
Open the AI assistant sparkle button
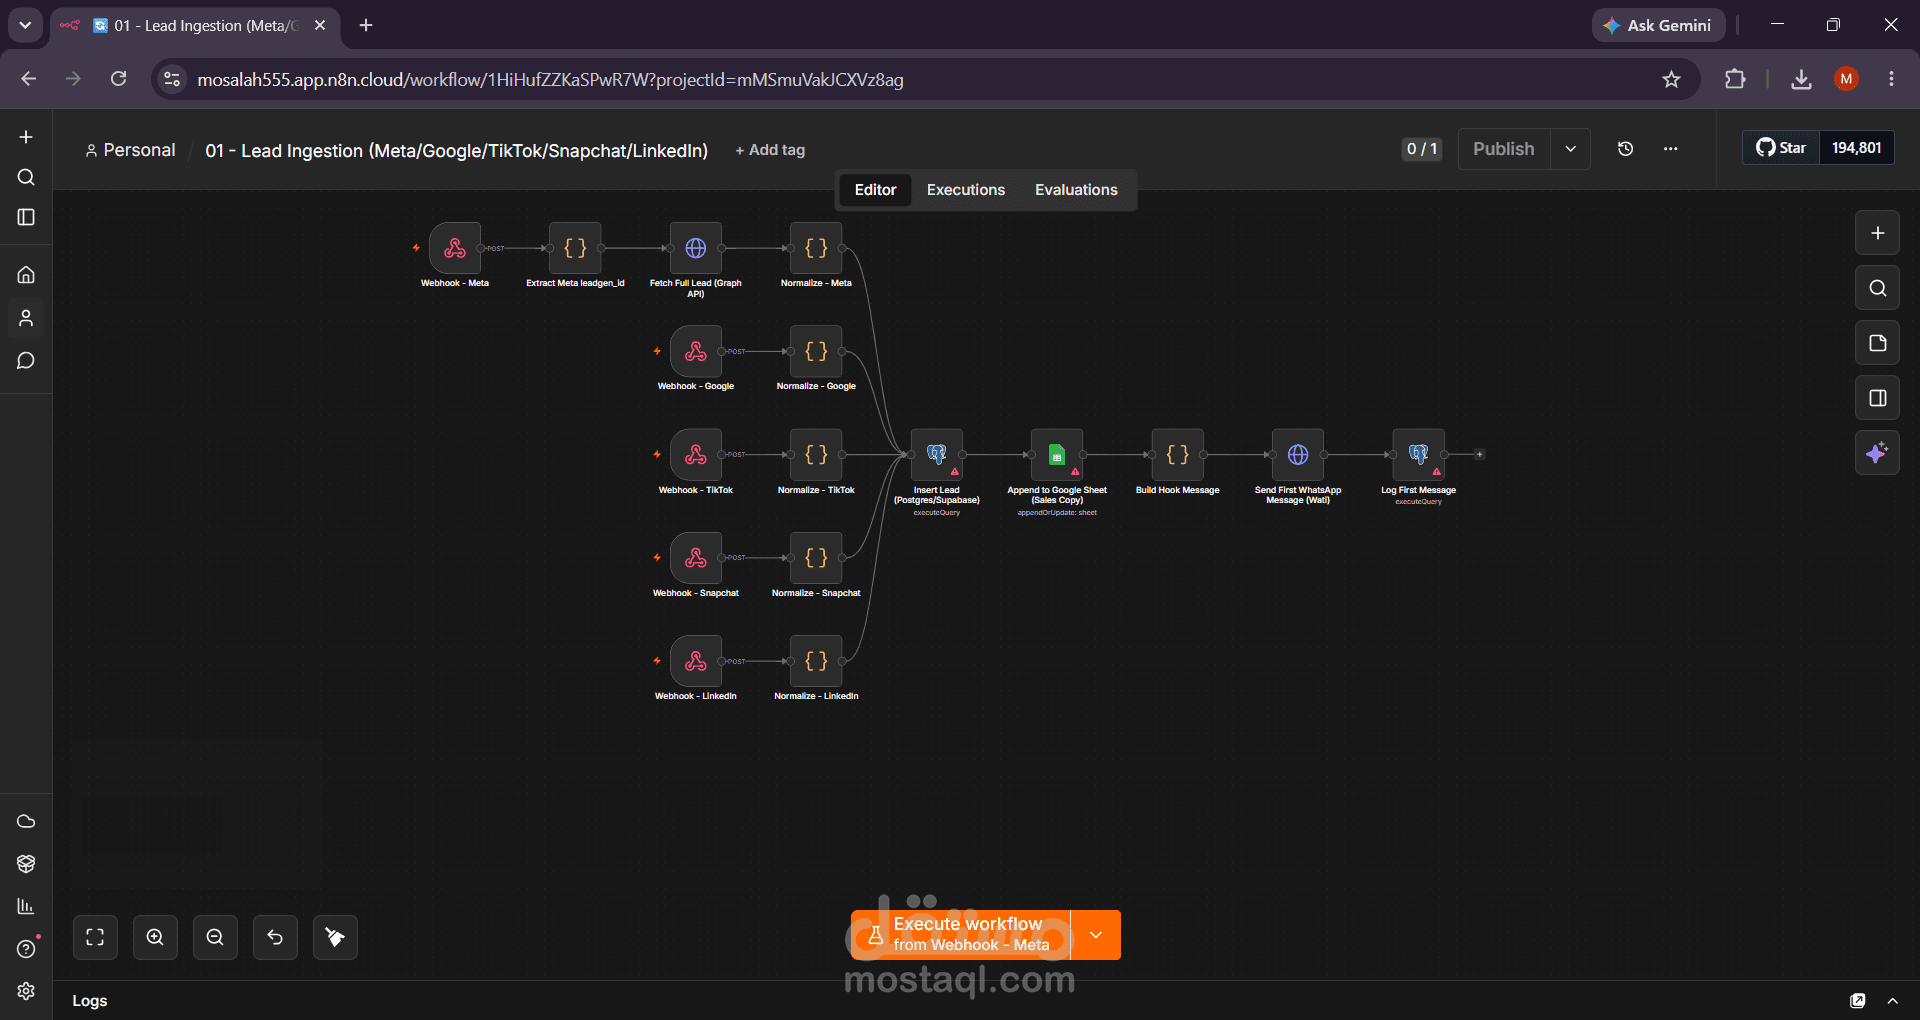point(1878,453)
